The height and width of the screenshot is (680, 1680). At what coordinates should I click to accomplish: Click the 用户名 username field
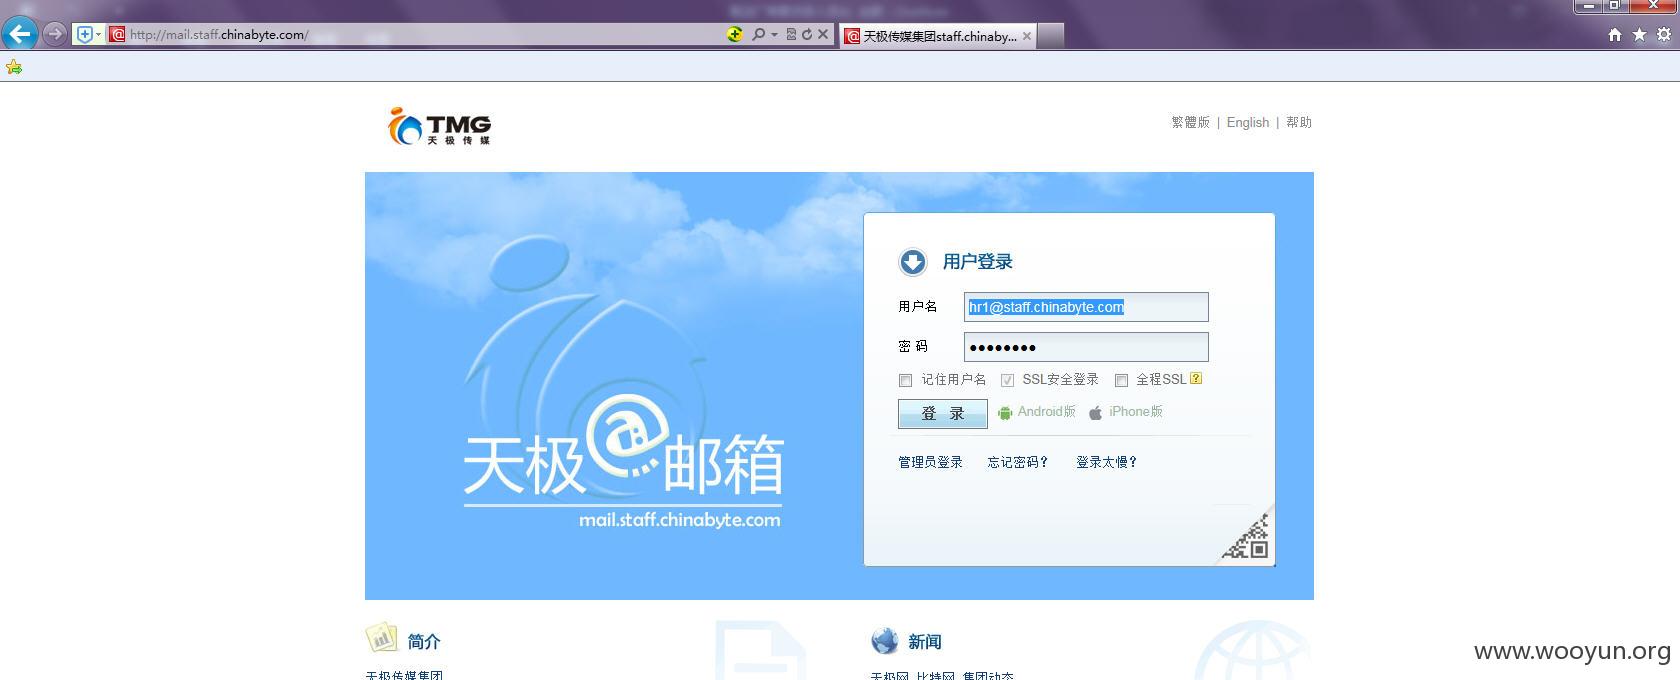point(1086,307)
